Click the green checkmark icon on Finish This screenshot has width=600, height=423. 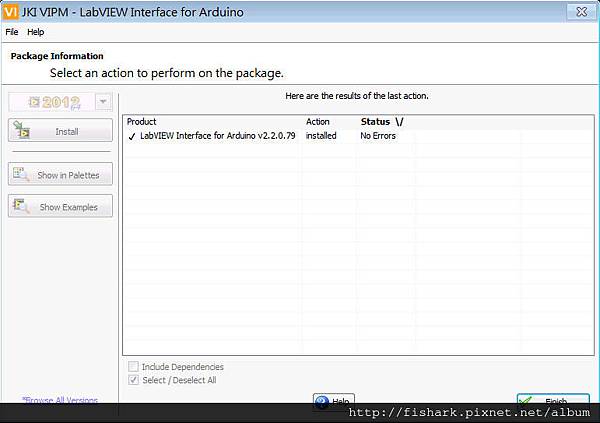click(526, 400)
